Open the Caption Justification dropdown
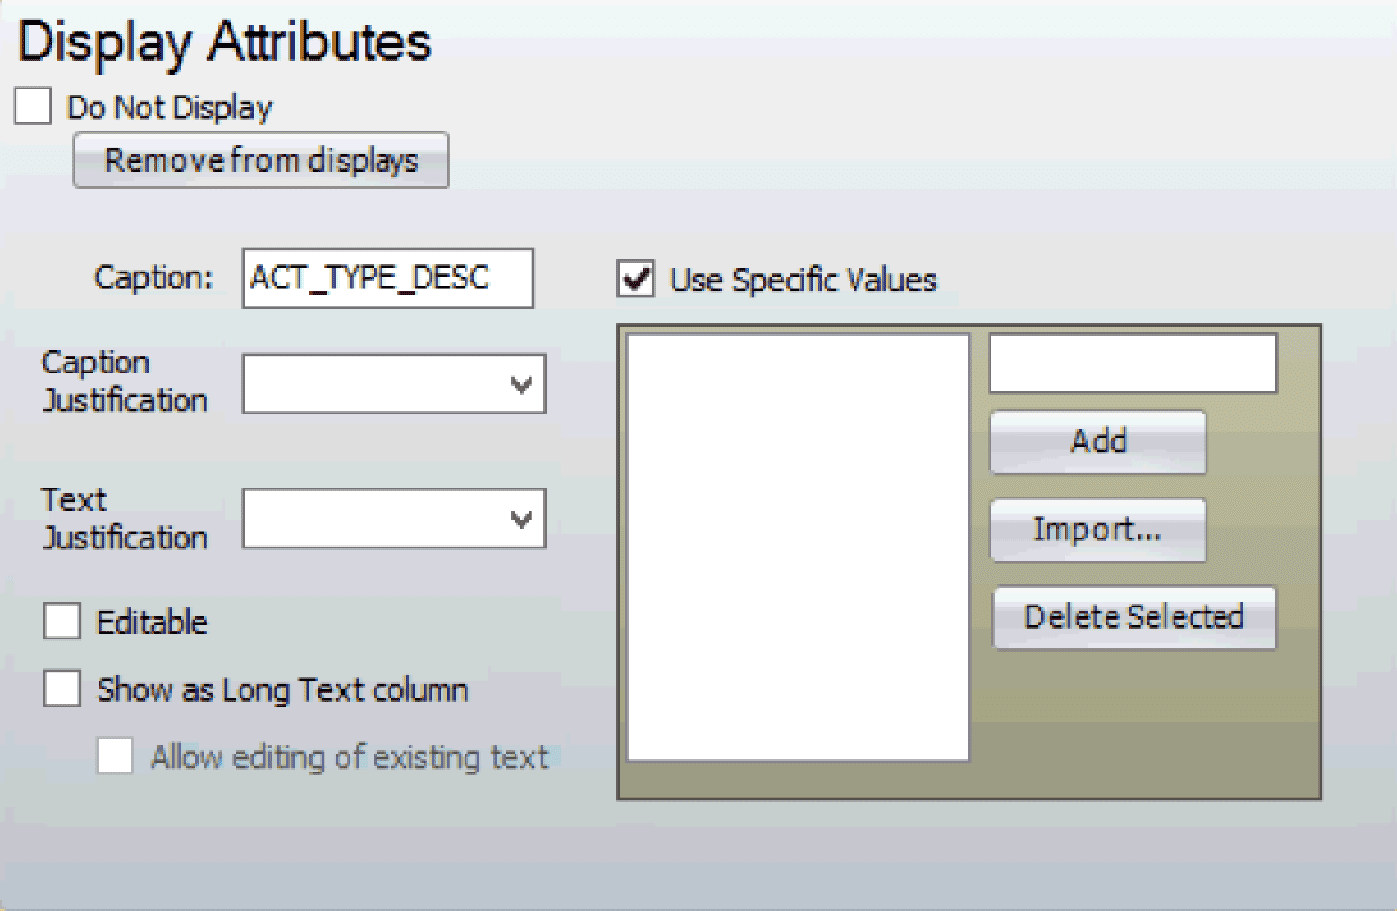1397x911 pixels. click(380, 384)
